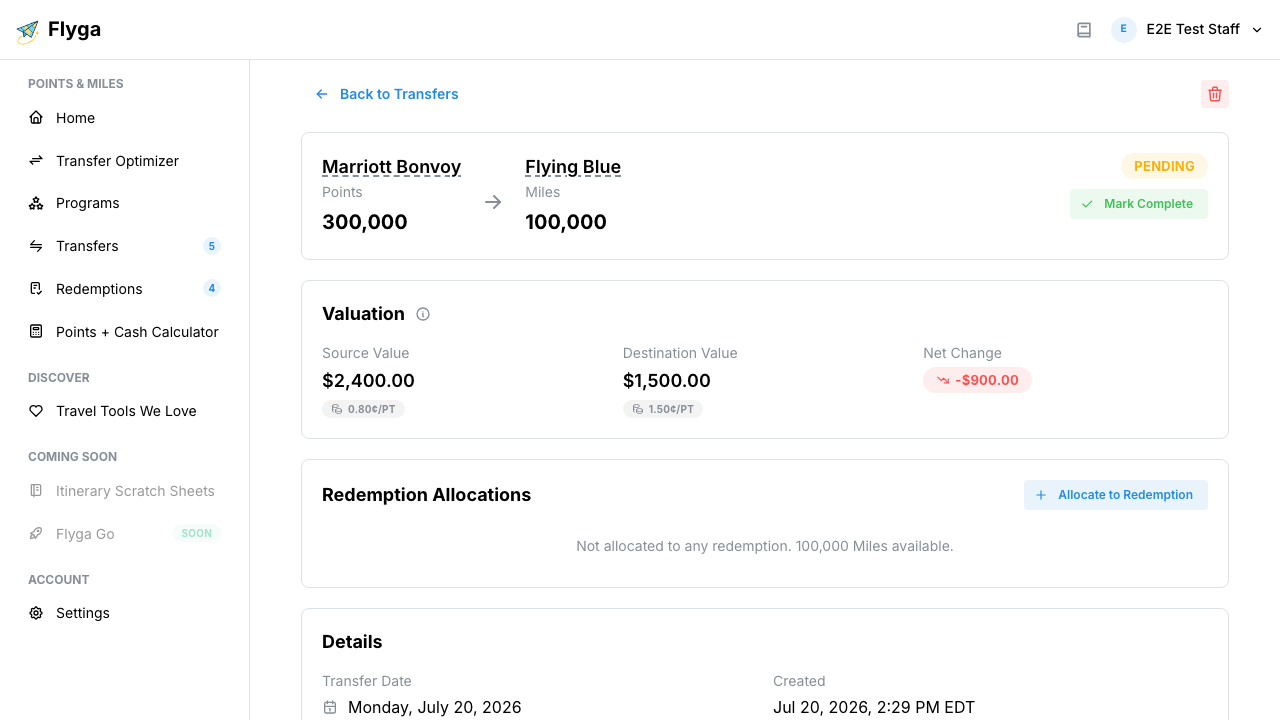1280x720 pixels.
Task: Open Home in sidebar
Action: pos(124,118)
